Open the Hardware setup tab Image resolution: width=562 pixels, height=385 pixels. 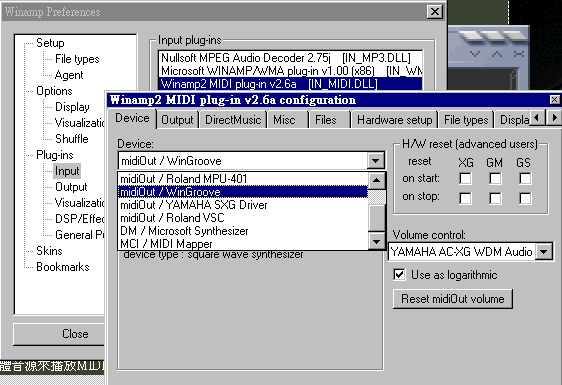(x=394, y=120)
